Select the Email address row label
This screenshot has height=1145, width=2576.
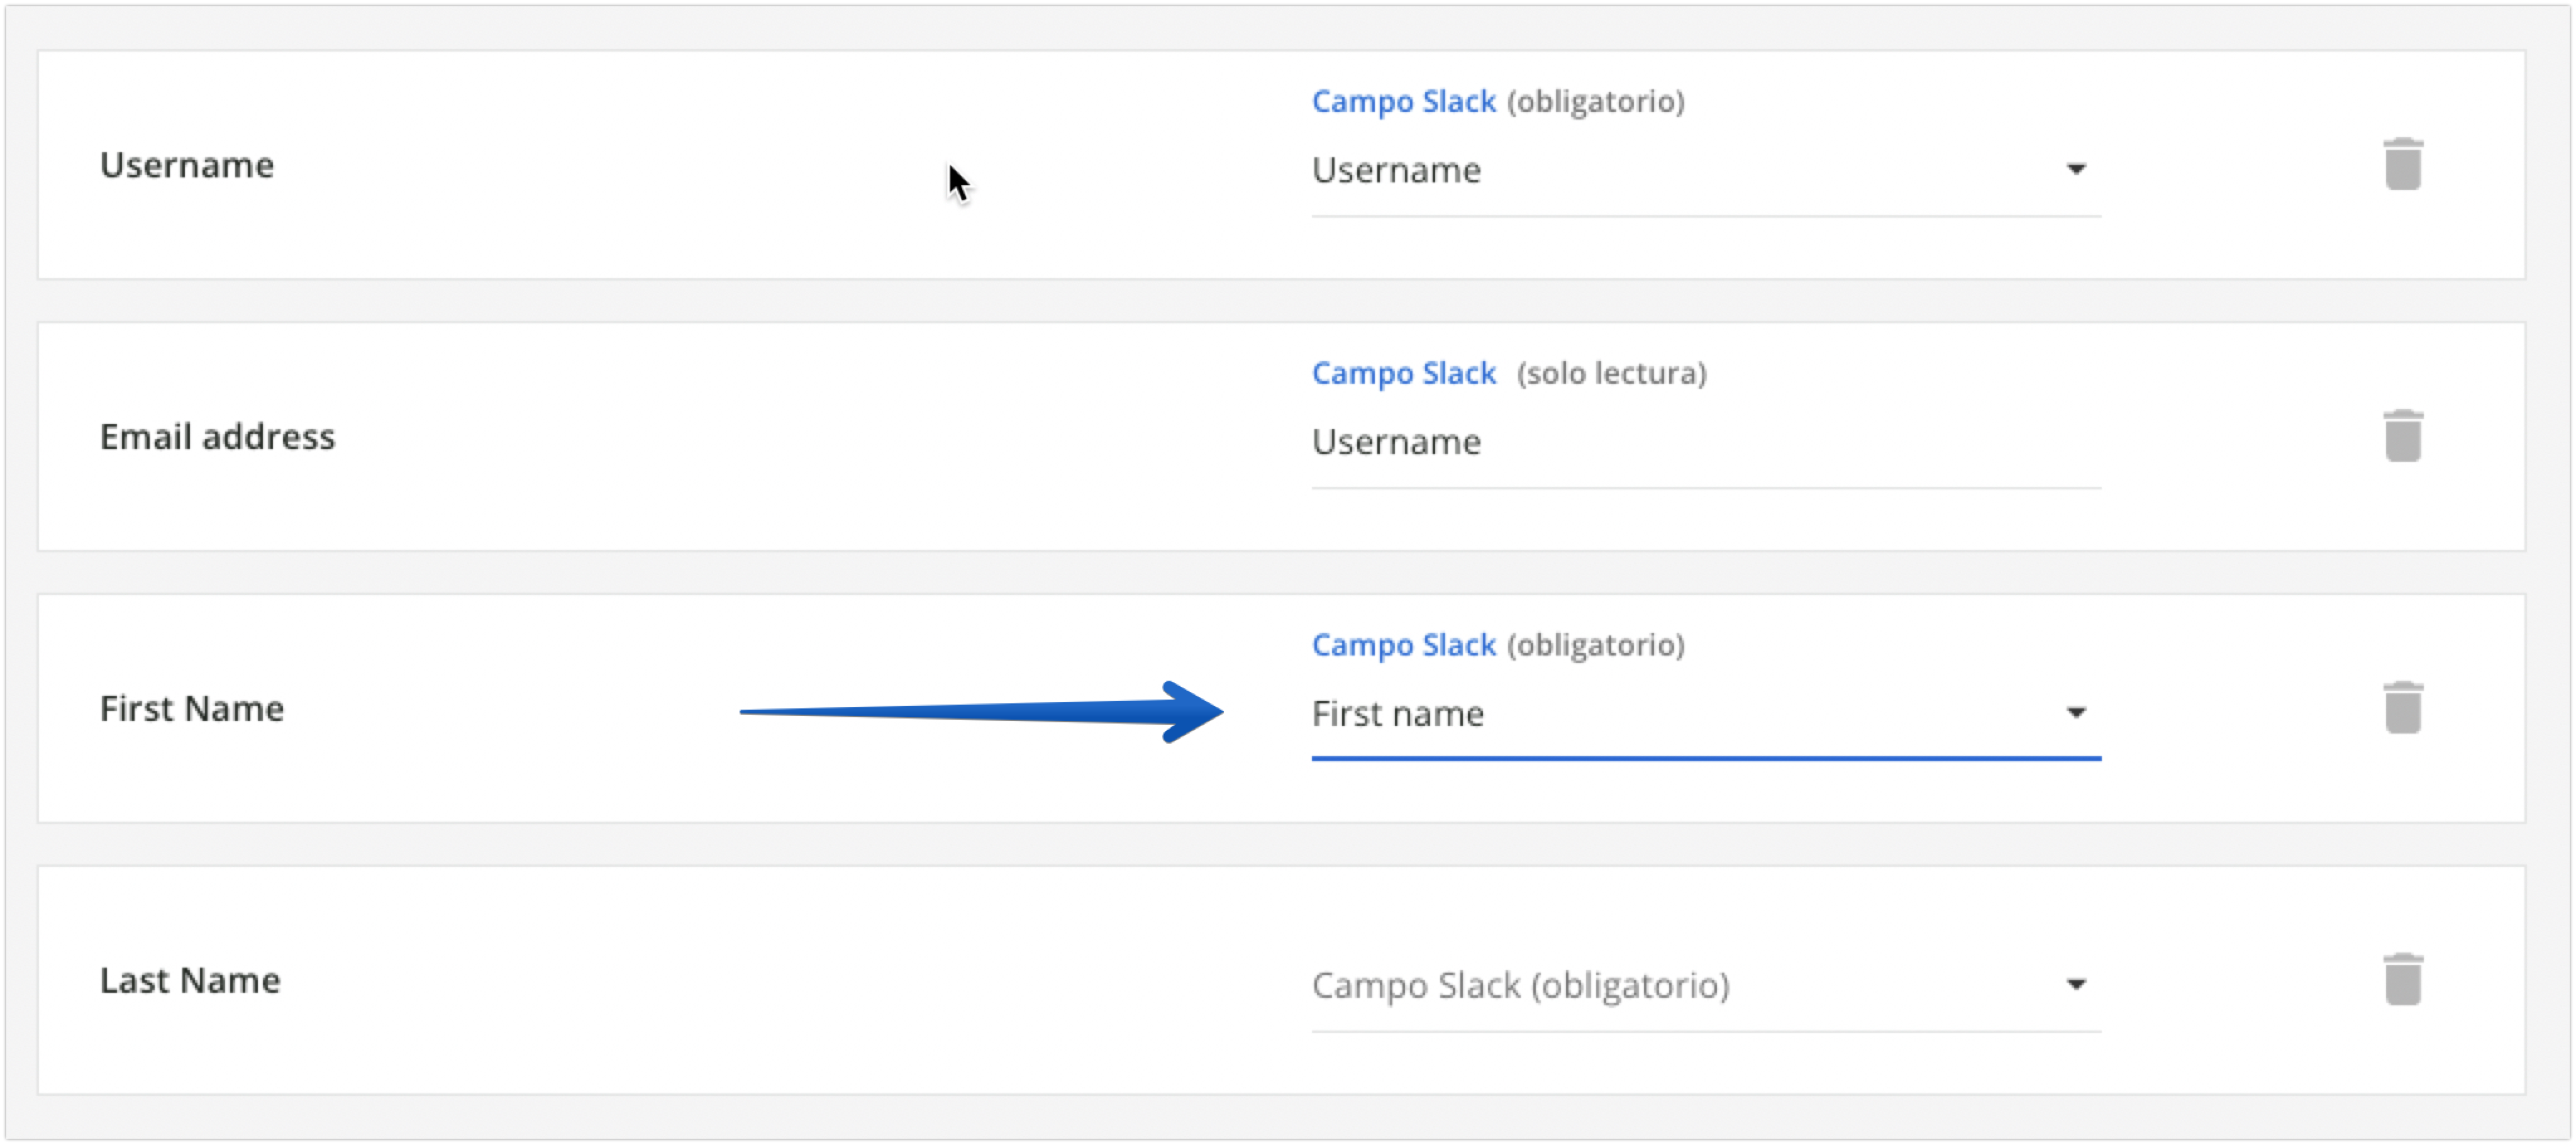click(x=217, y=437)
